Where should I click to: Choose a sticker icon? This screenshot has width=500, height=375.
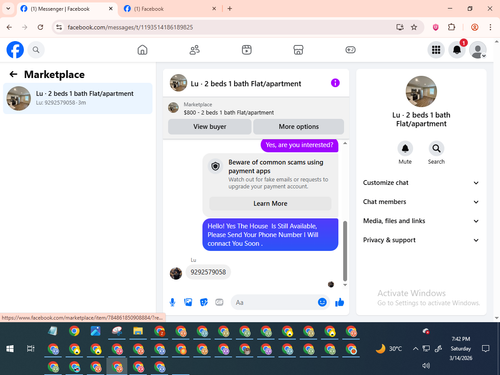coord(204,302)
